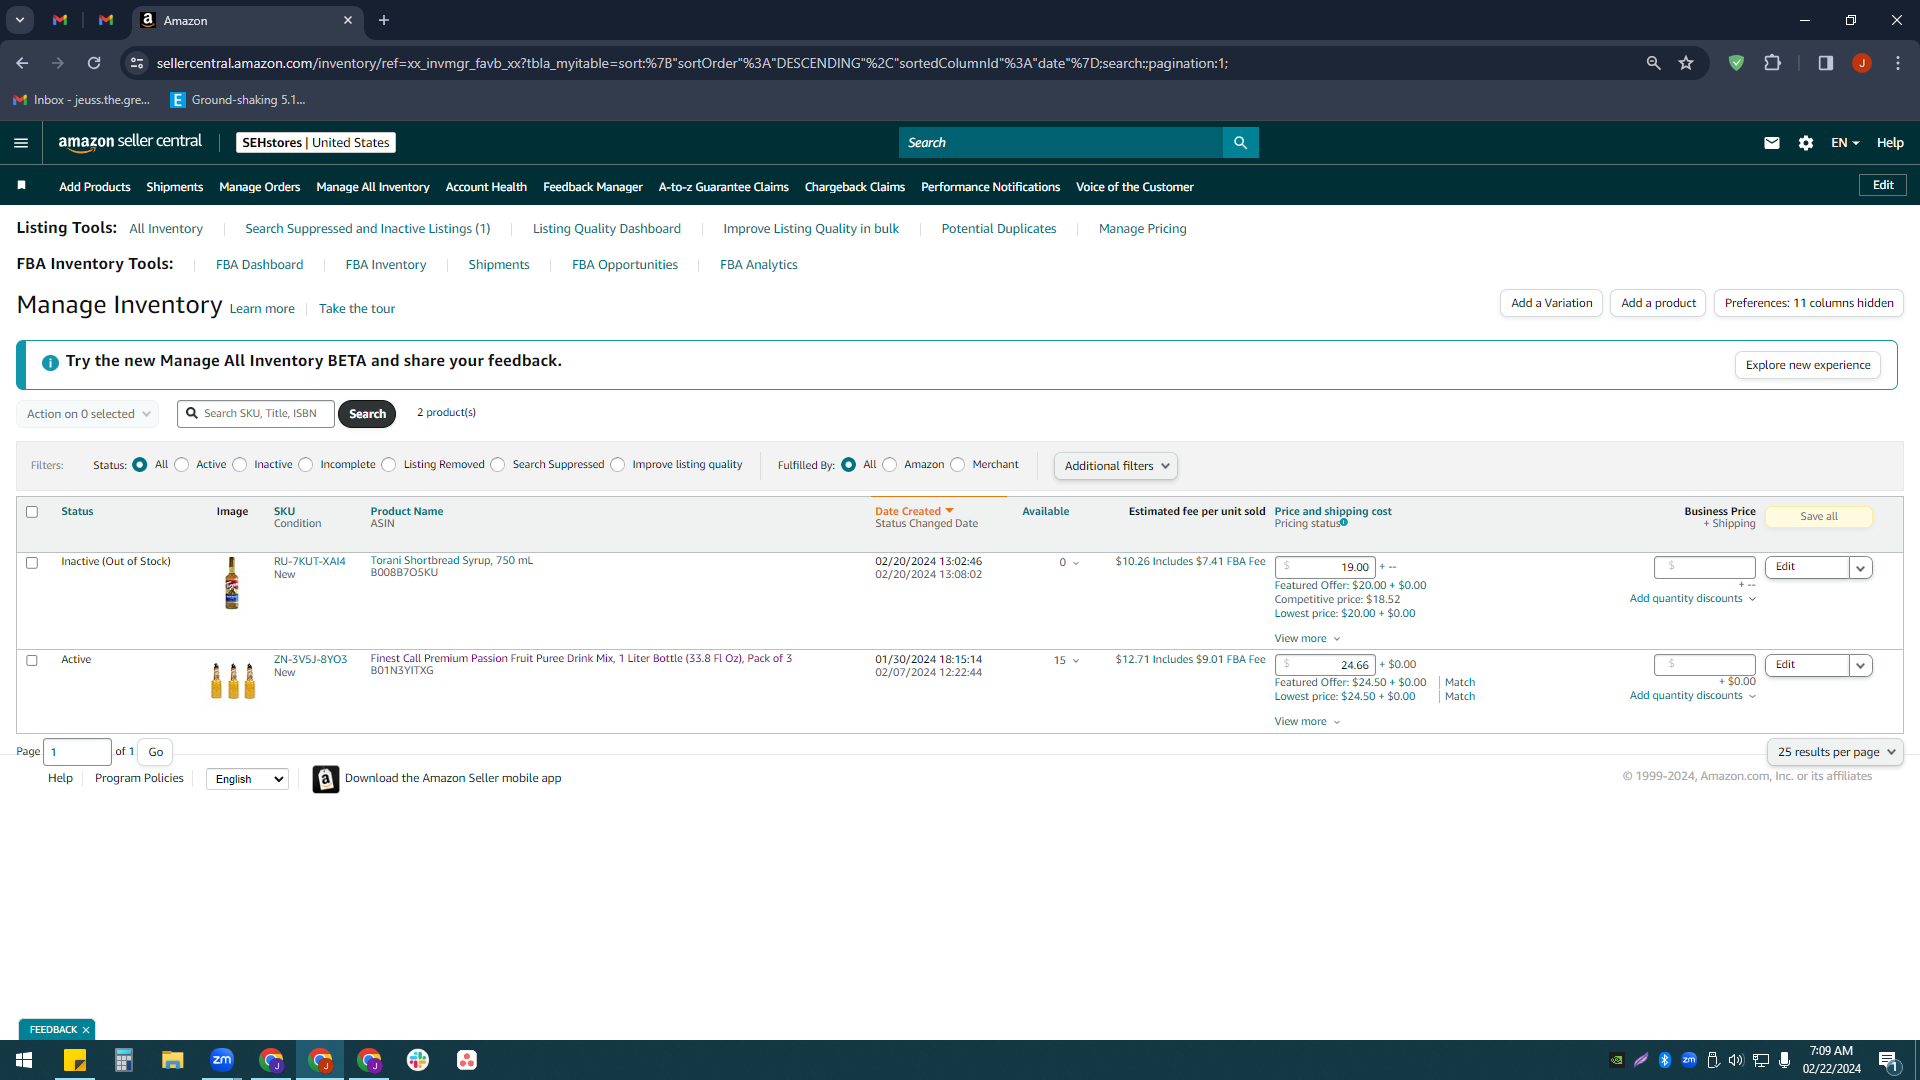Click the search magnifier button in header
The width and height of the screenshot is (1920, 1080).
1240,143
